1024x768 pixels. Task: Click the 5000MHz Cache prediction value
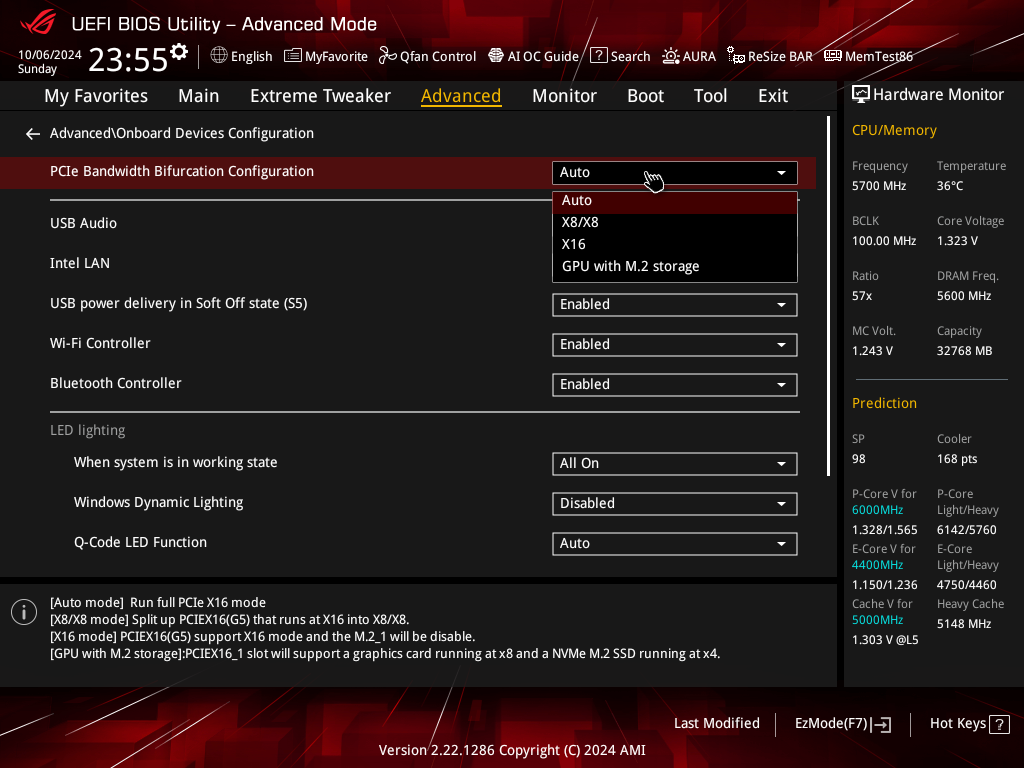(877, 620)
